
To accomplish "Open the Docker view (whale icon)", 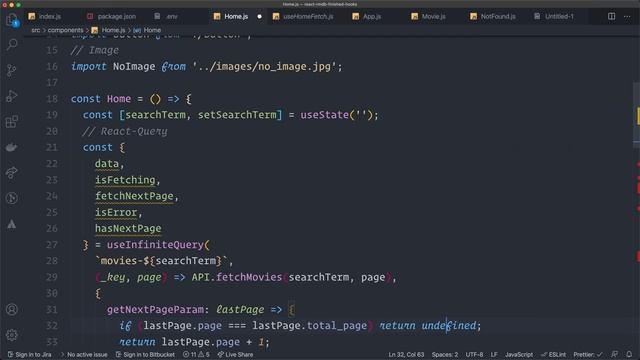I will pyautogui.click(x=12, y=147).
